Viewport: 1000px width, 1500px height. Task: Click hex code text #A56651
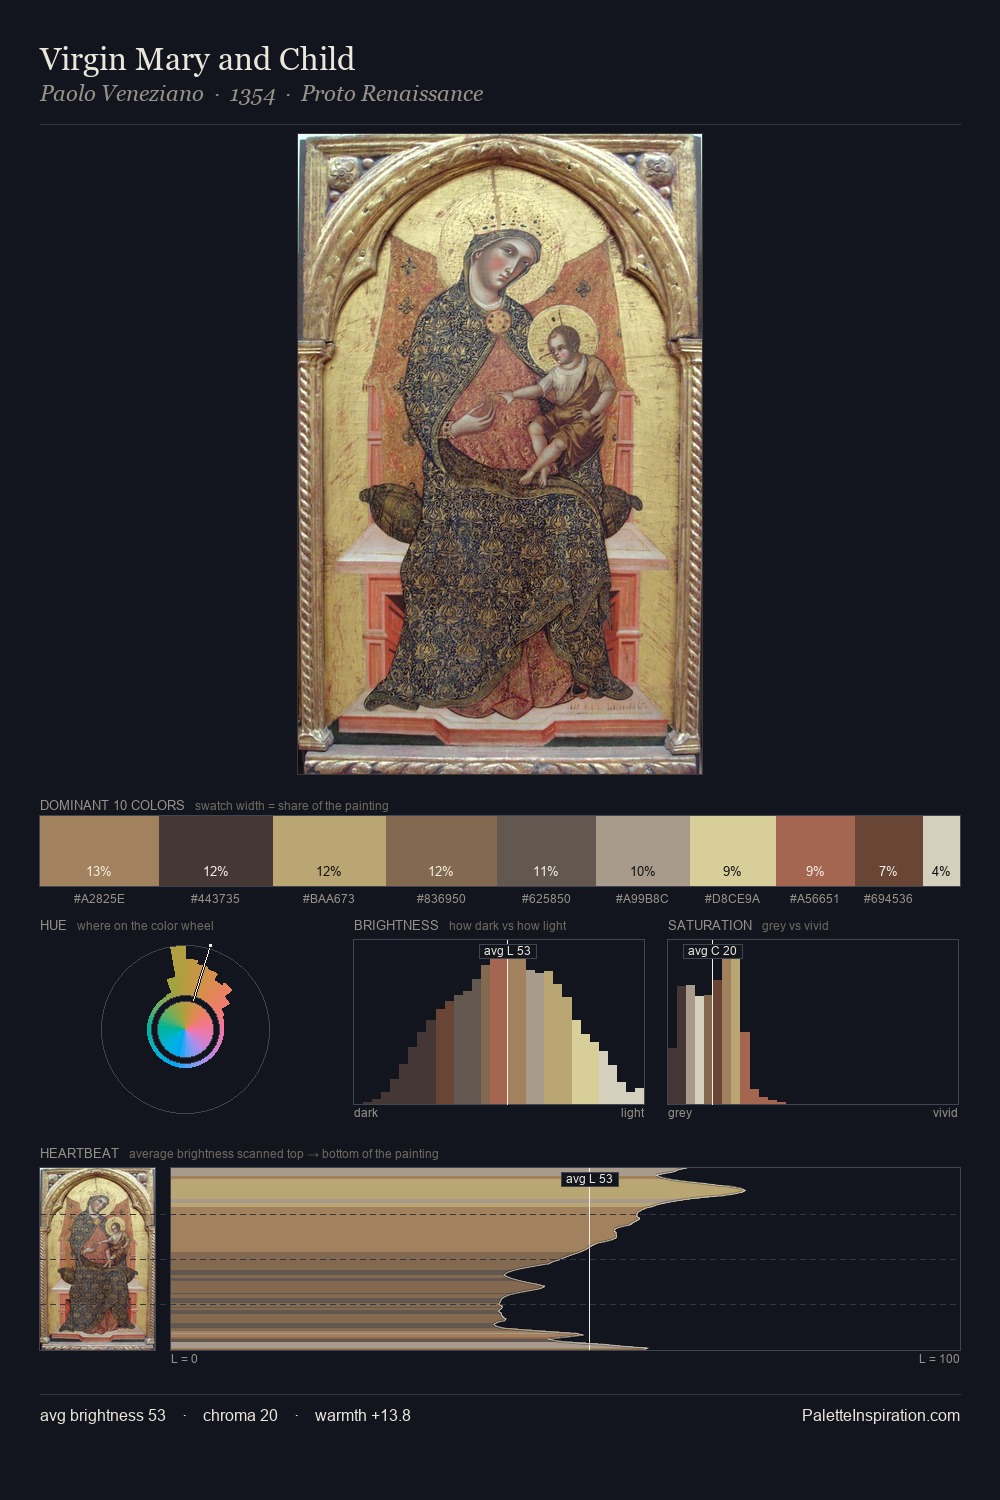click(x=814, y=899)
